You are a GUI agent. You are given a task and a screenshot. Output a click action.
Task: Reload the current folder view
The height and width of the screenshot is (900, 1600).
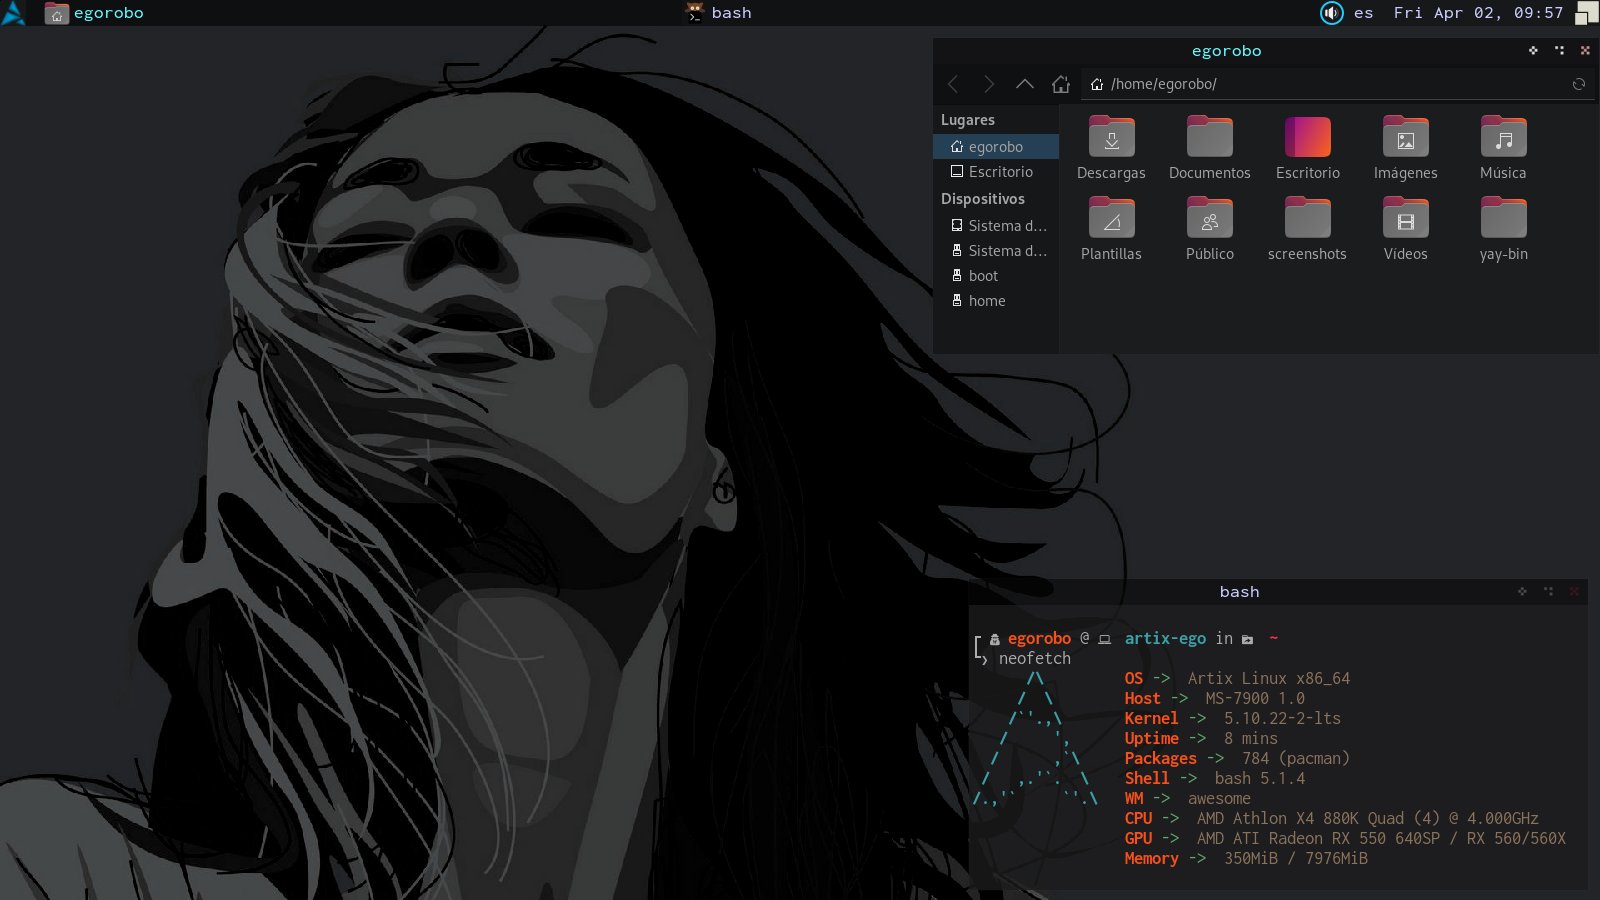tap(1579, 84)
